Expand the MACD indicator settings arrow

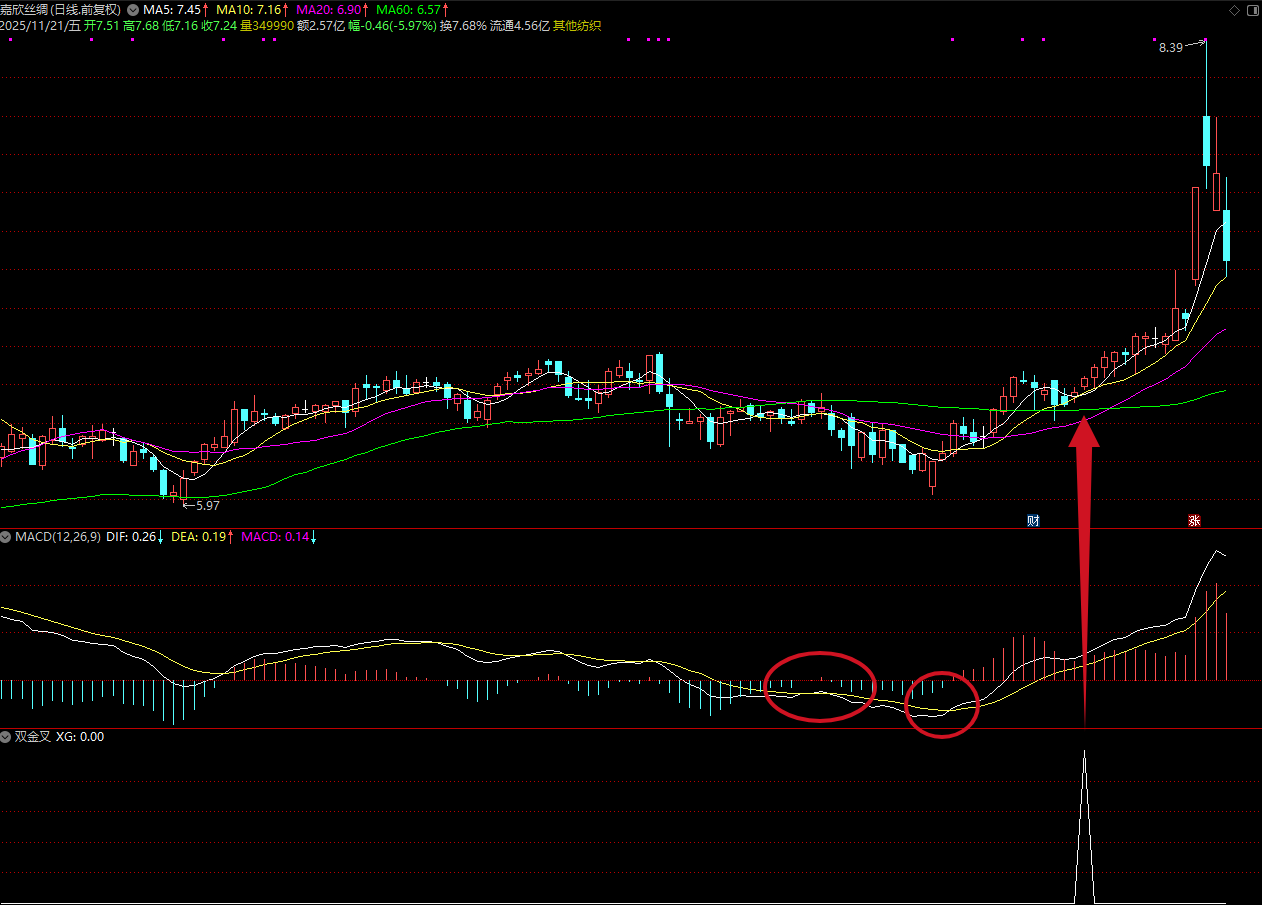7,537
